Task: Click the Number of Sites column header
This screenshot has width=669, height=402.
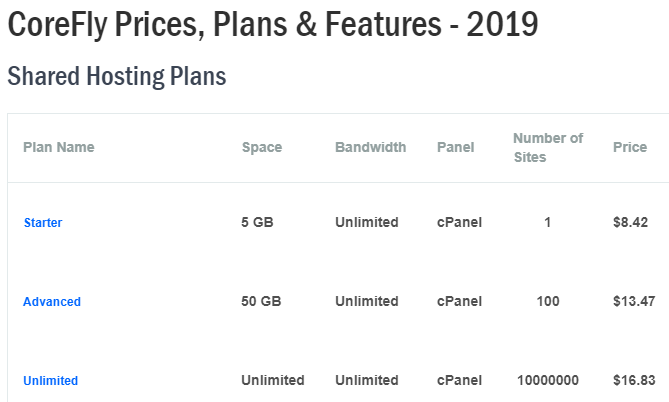Action: click(x=547, y=147)
